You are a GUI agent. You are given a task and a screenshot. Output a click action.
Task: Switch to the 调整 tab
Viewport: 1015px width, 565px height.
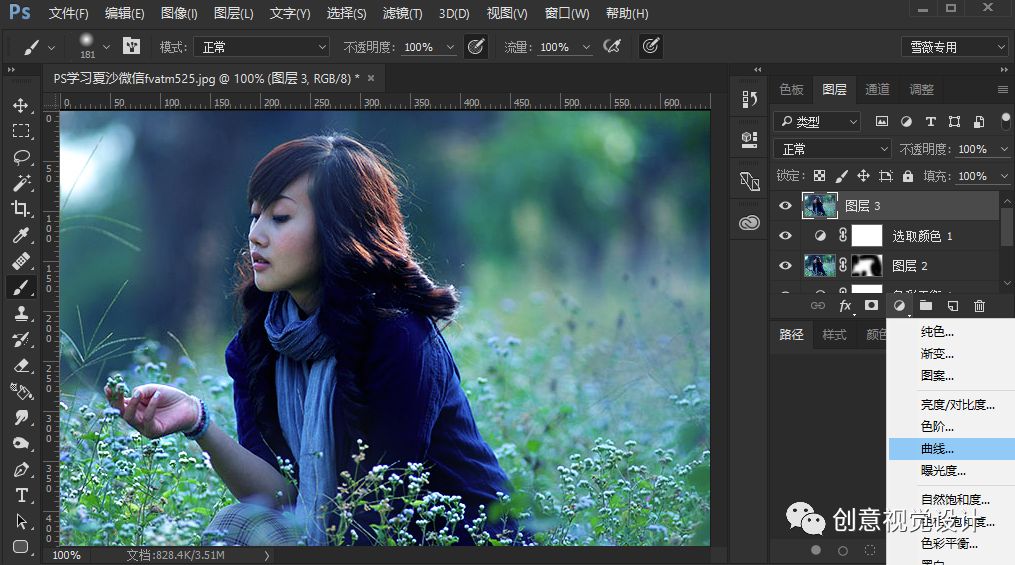click(x=921, y=89)
